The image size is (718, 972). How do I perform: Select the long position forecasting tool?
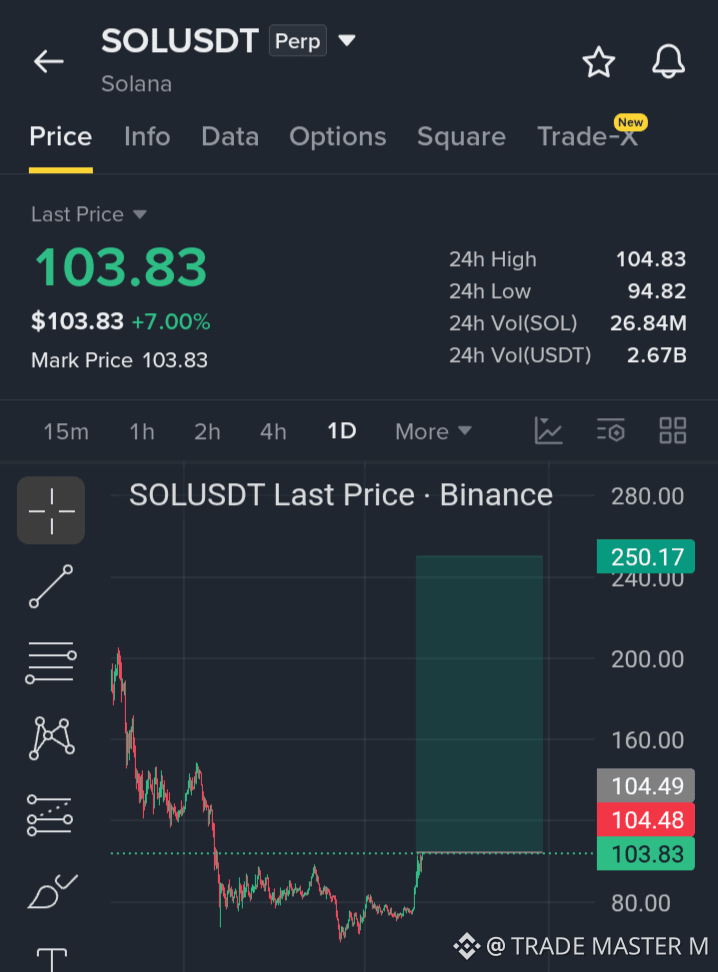click(x=50, y=815)
